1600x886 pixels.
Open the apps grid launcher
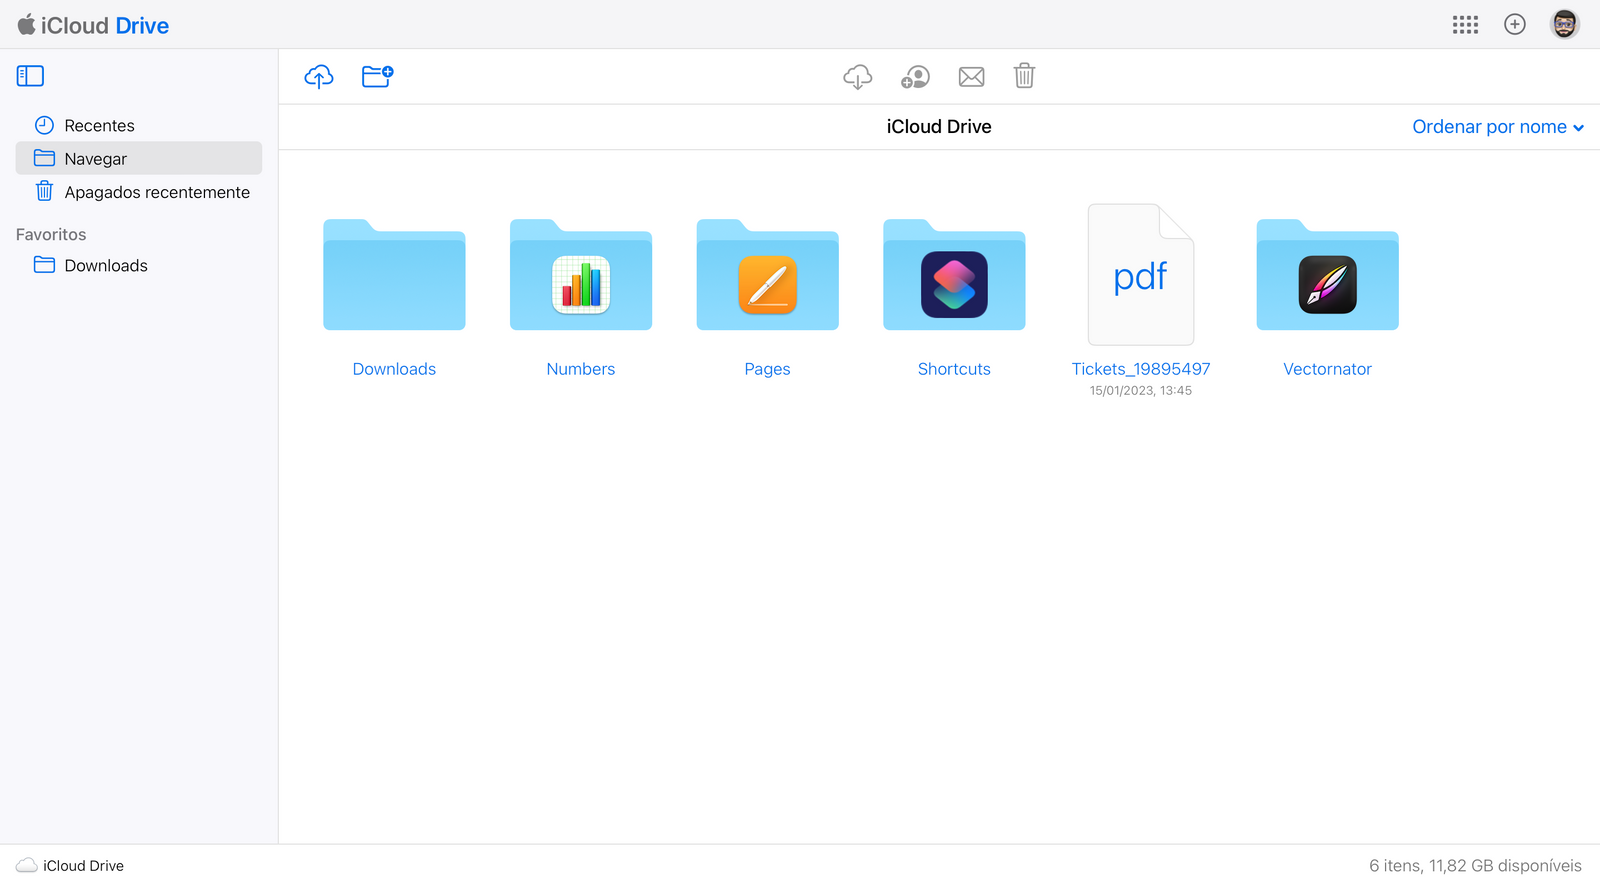pyautogui.click(x=1465, y=25)
